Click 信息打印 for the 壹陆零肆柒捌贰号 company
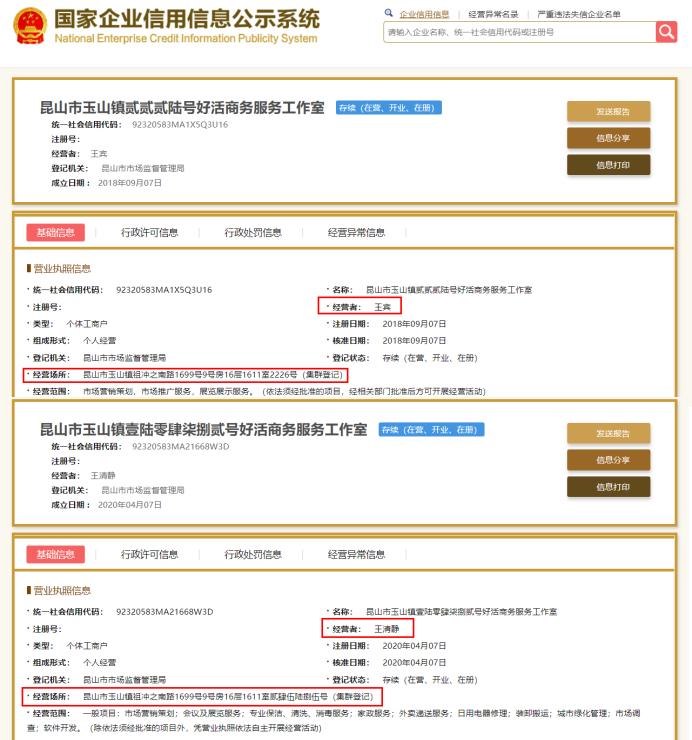Image resolution: width=692 pixels, height=740 pixels. click(608, 487)
